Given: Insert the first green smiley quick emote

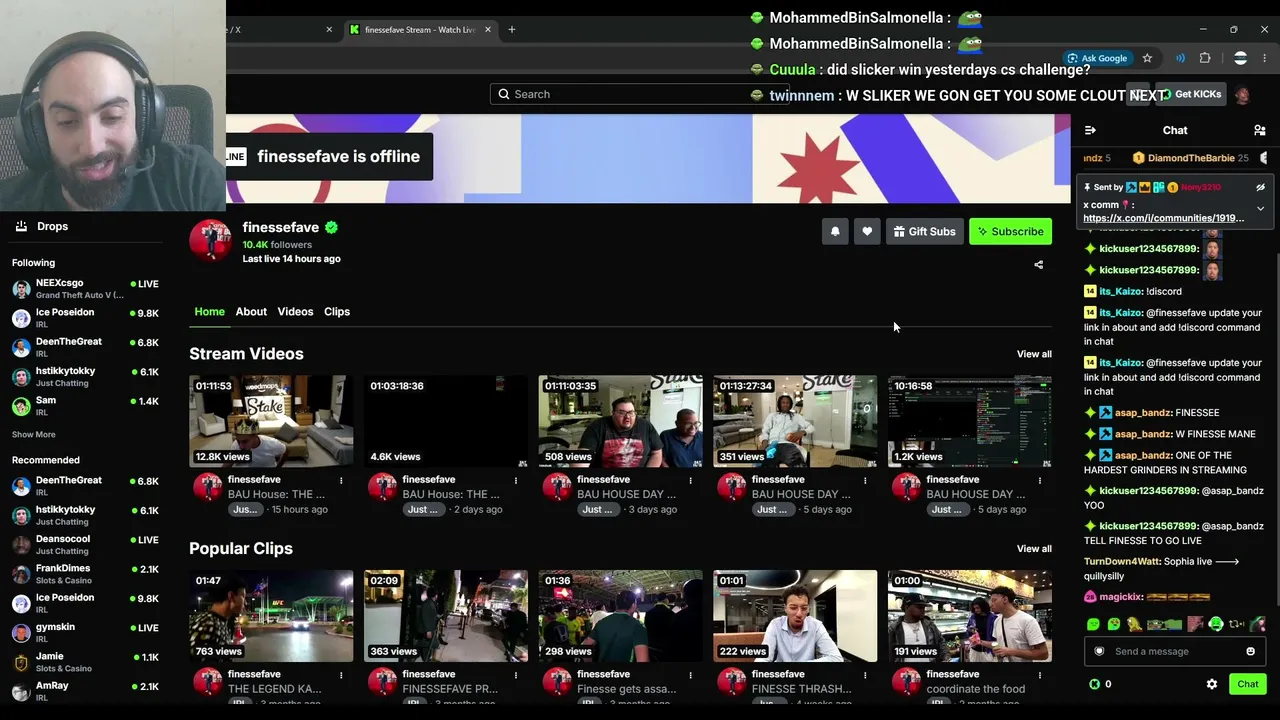Looking at the screenshot, I should [x=1093, y=625].
